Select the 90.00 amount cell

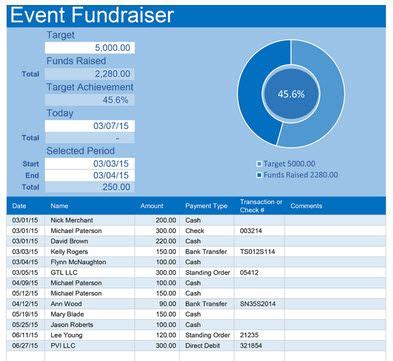click(157, 304)
